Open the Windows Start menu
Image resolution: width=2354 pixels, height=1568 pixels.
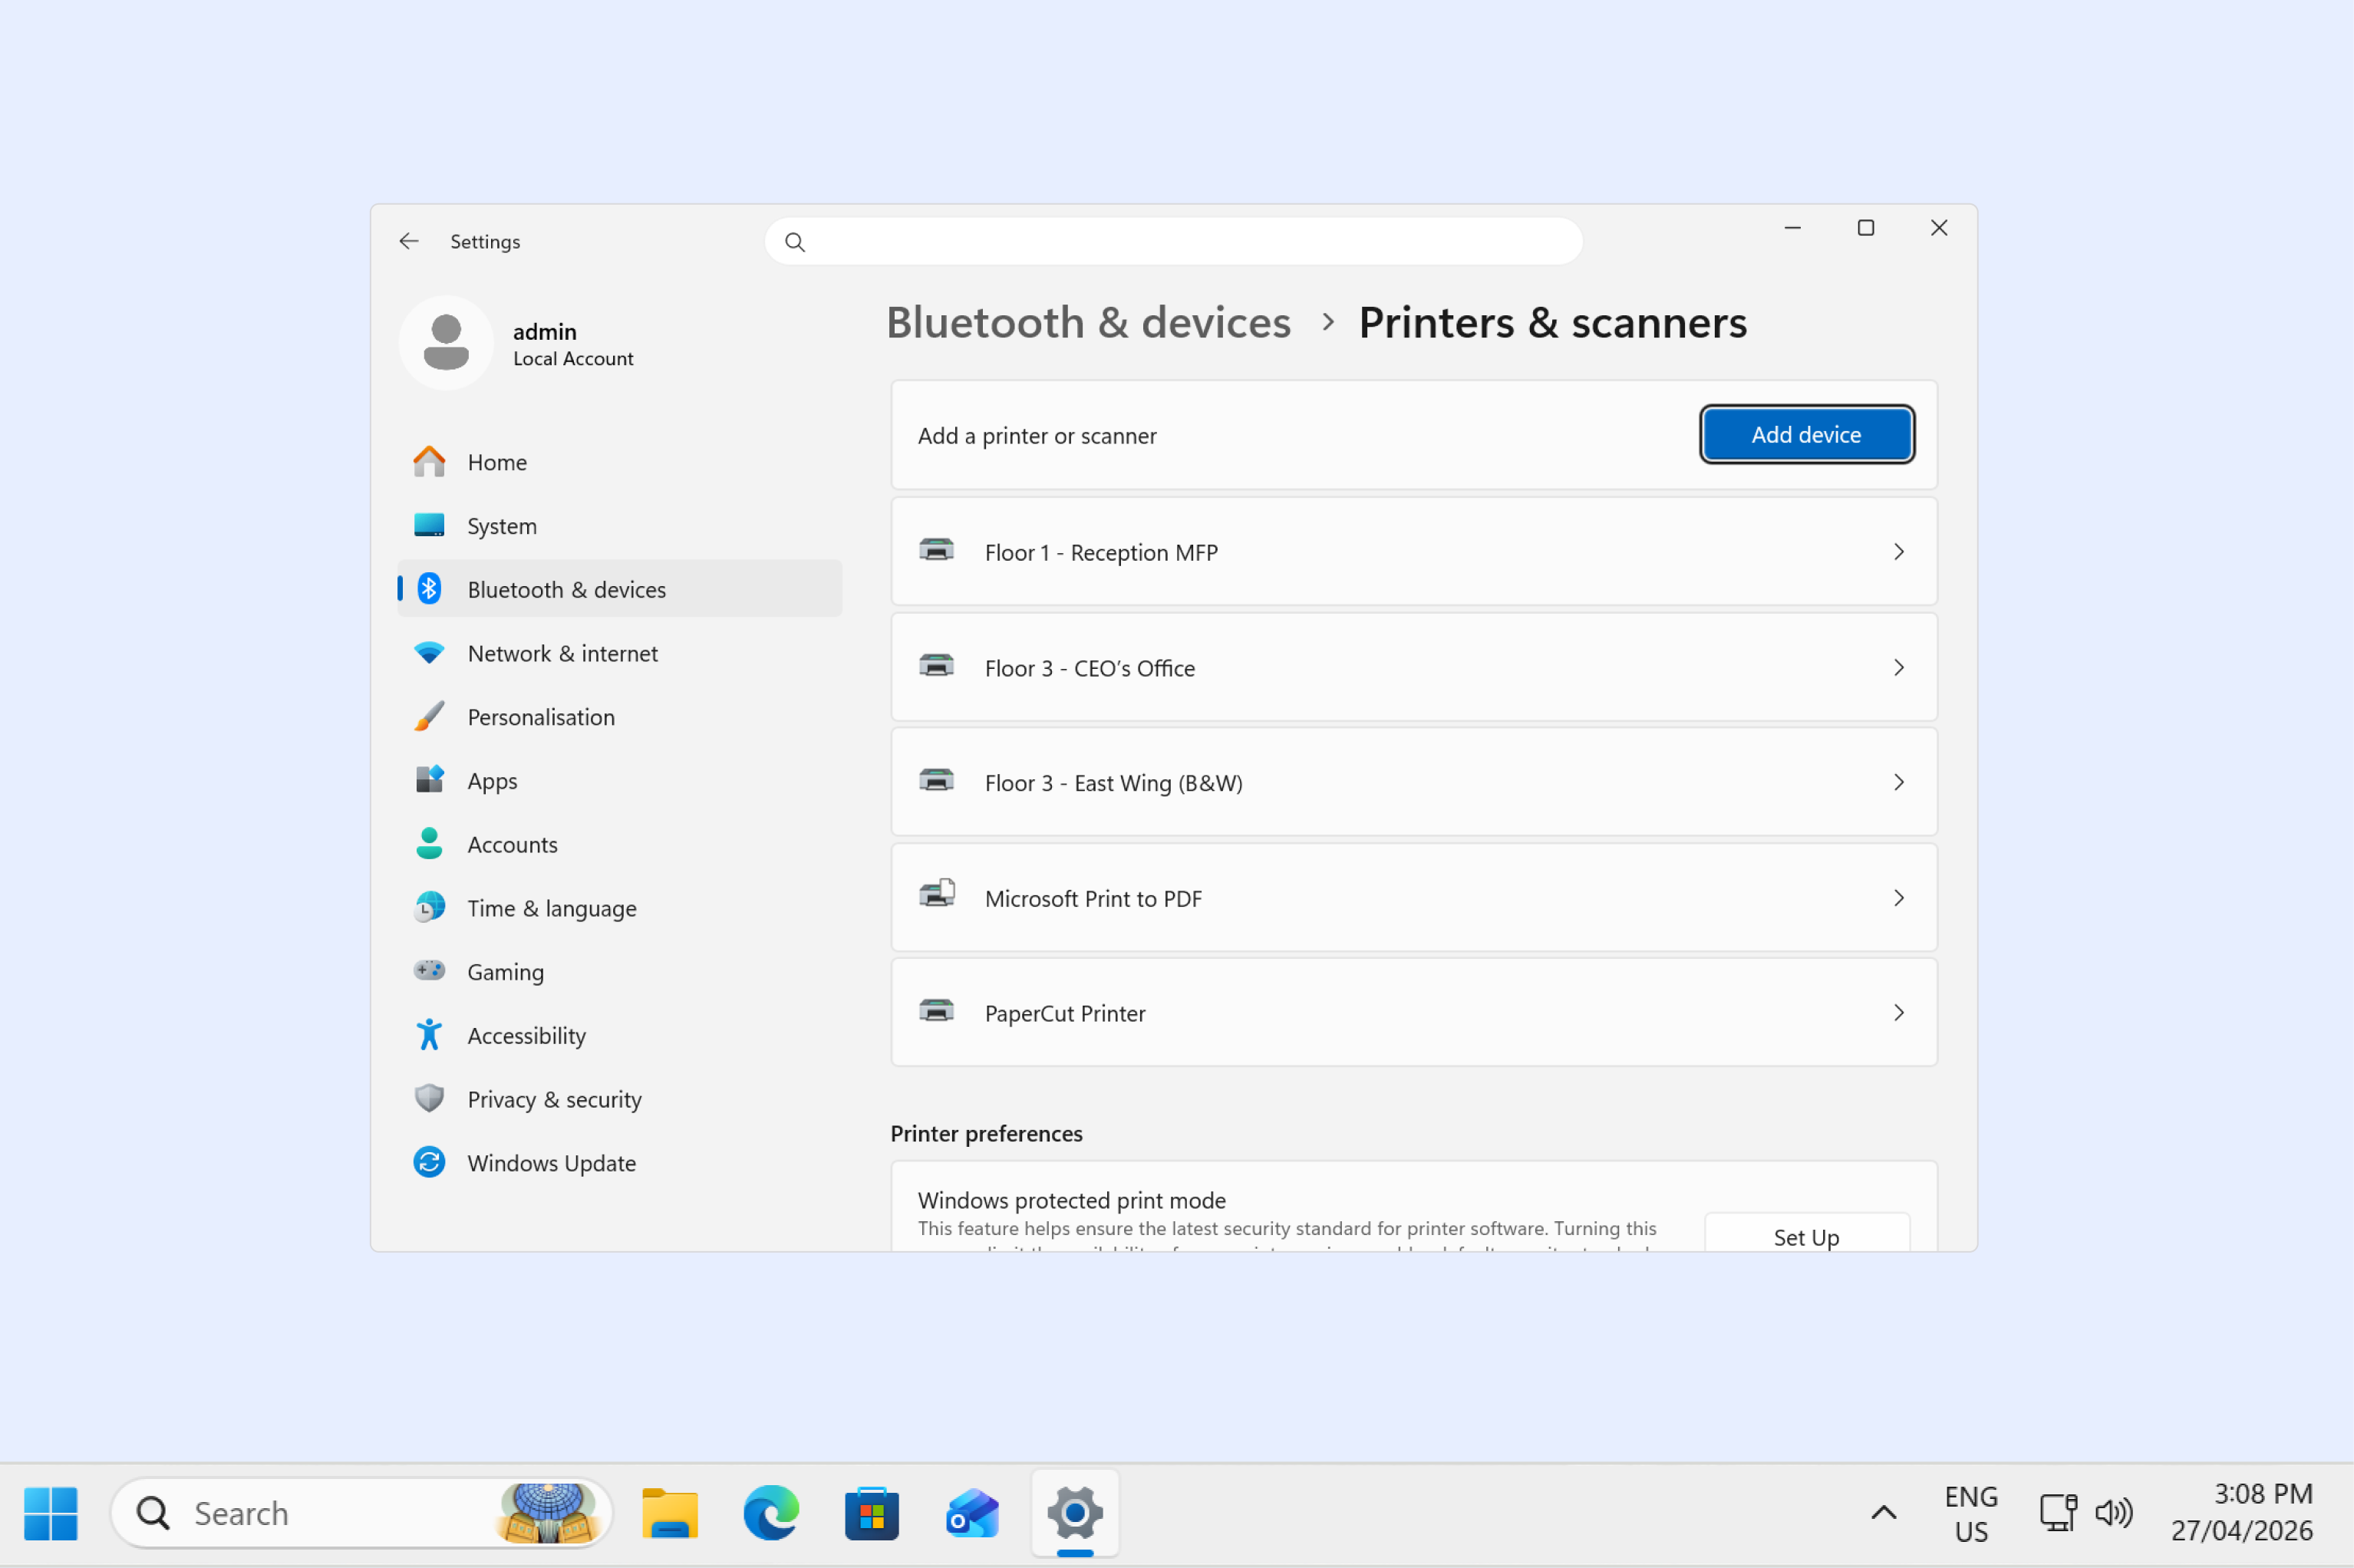pos(51,1513)
